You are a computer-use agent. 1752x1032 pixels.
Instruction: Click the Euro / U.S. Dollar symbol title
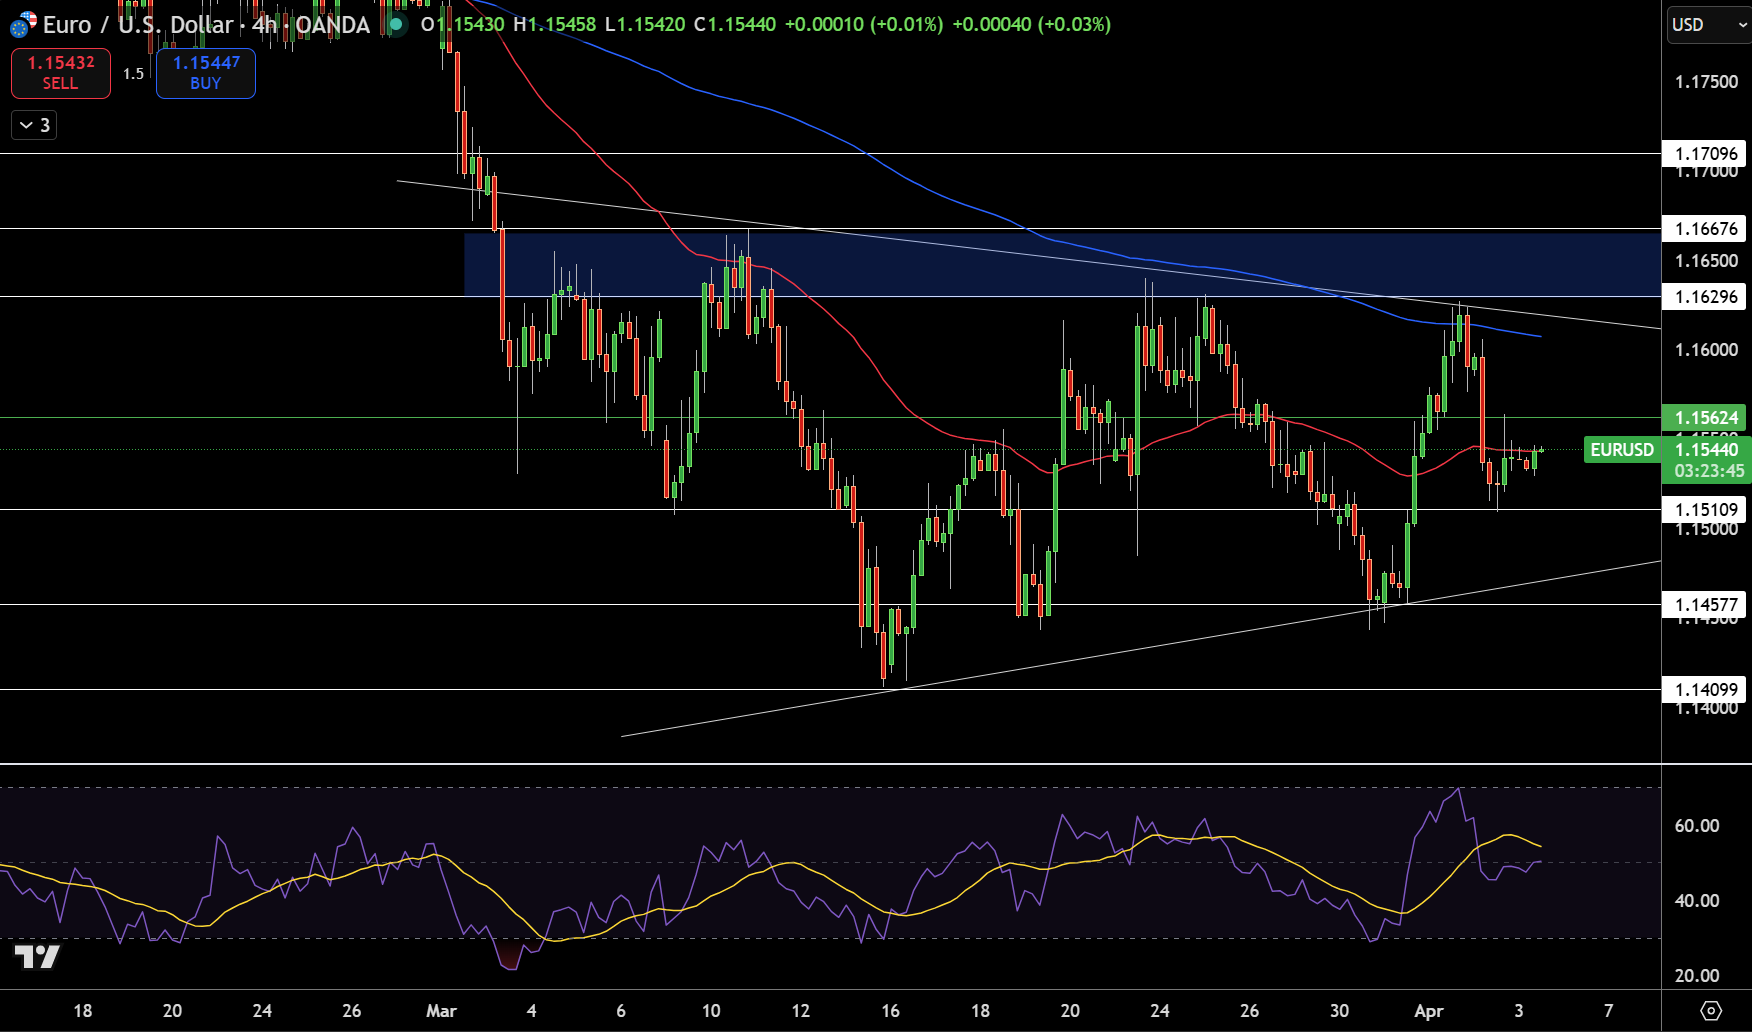click(138, 25)
